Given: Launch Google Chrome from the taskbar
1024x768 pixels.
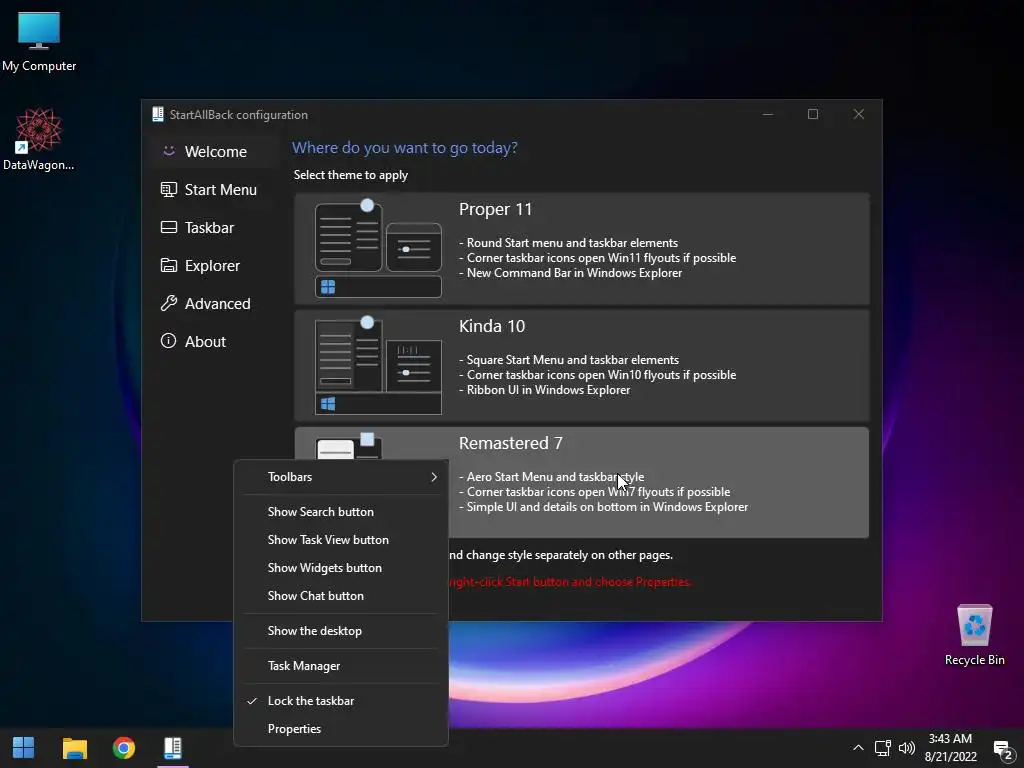Looking at the screenshot, I should pos(123,748).
